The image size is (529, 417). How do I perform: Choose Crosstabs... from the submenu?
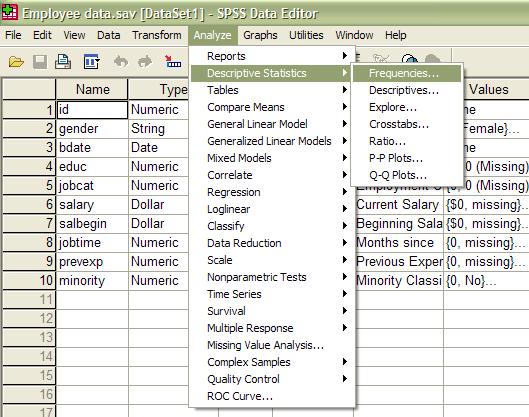407,124
